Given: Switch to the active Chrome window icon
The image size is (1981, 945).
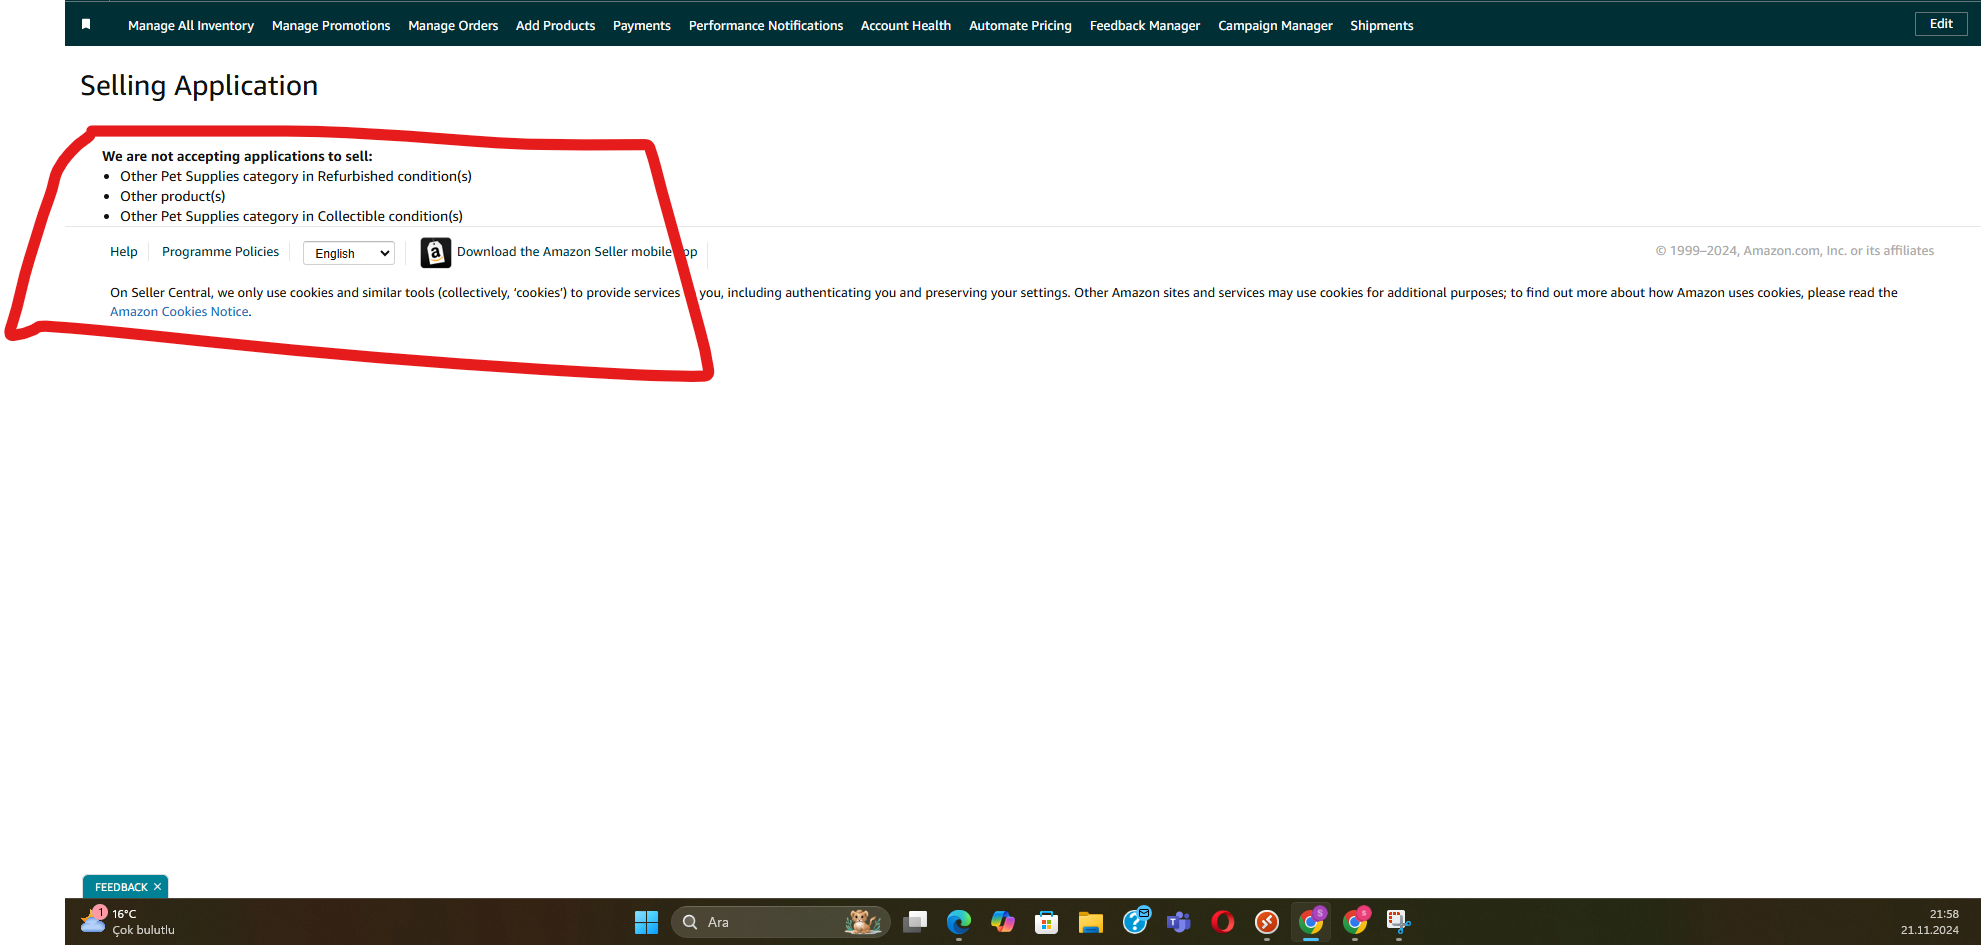Looking at the screenshot, I should tap(1311, 921).
